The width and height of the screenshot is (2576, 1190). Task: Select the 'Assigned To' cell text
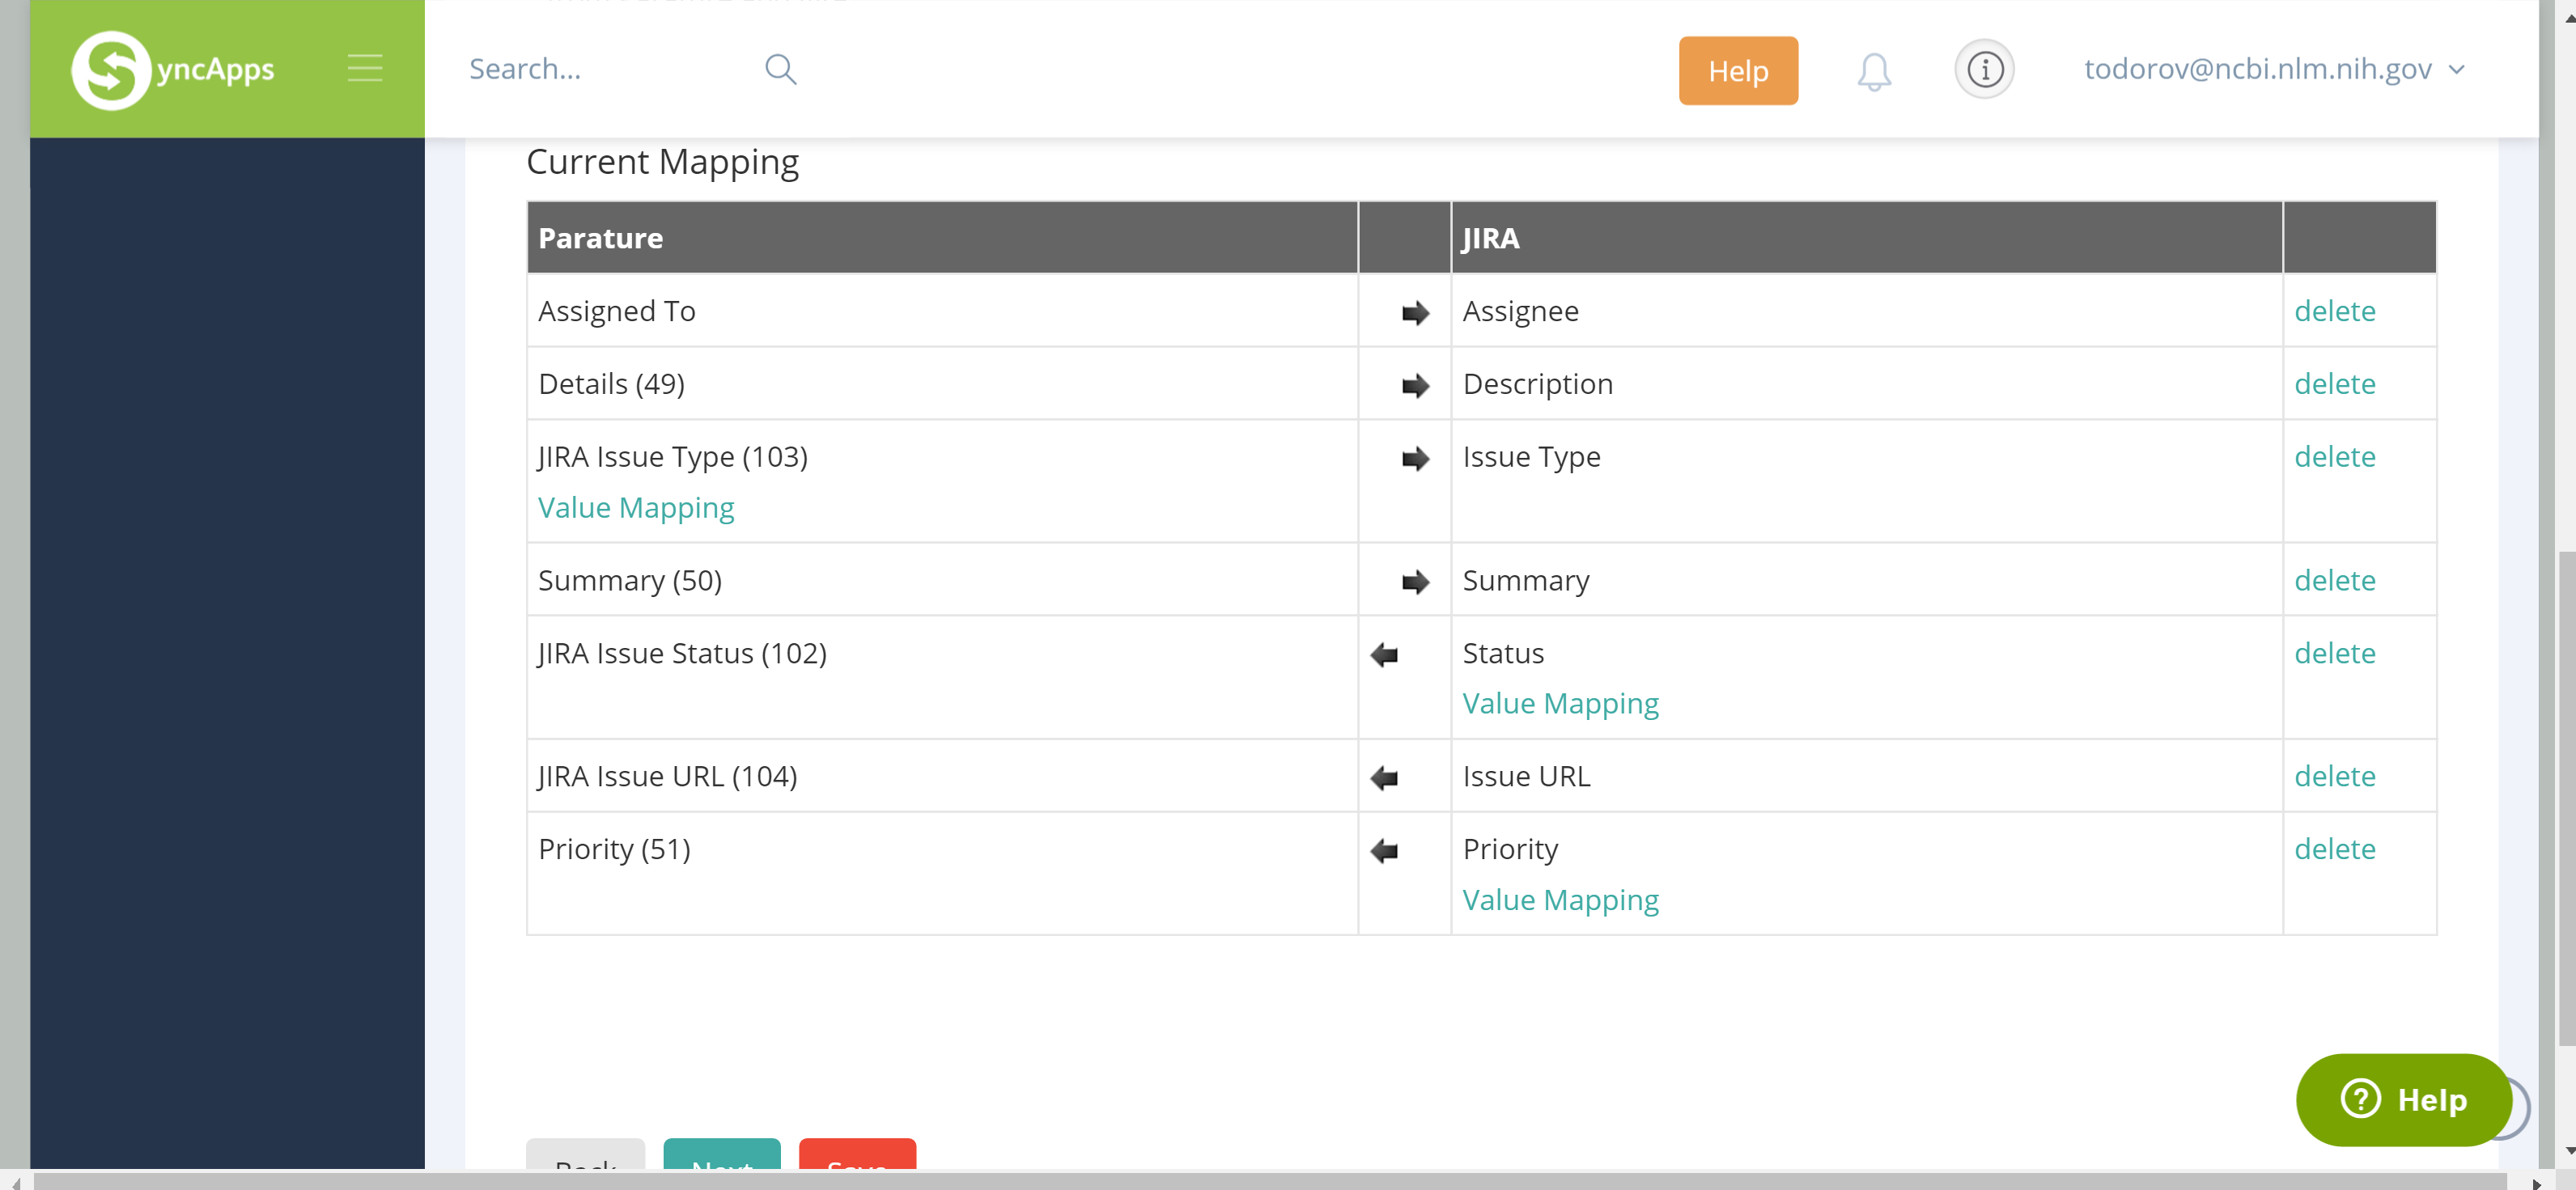[616, 312]
